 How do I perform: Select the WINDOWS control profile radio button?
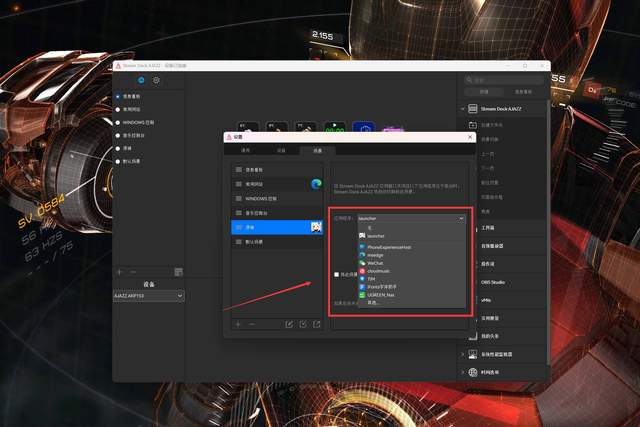tap(119, 122)
